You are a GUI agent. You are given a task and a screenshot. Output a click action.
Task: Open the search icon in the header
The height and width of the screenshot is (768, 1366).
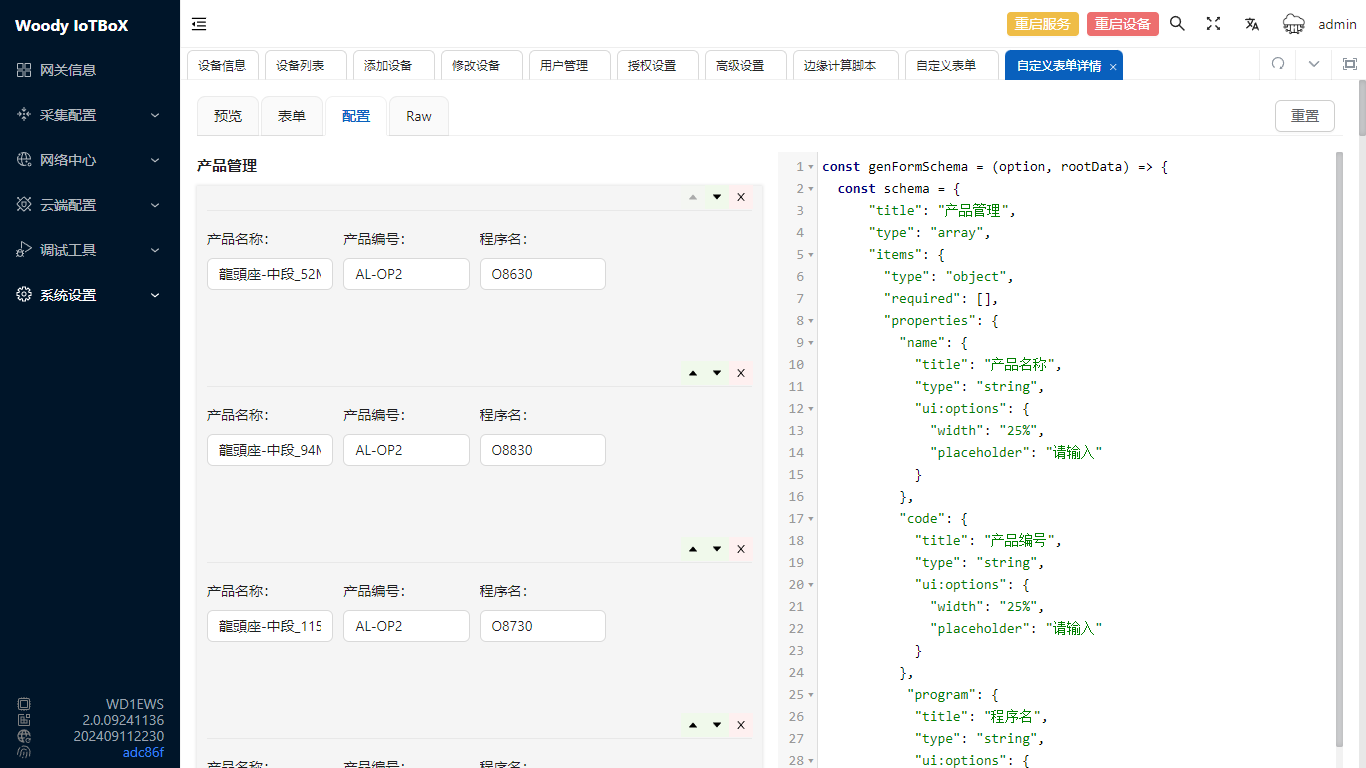point(1177,24)
